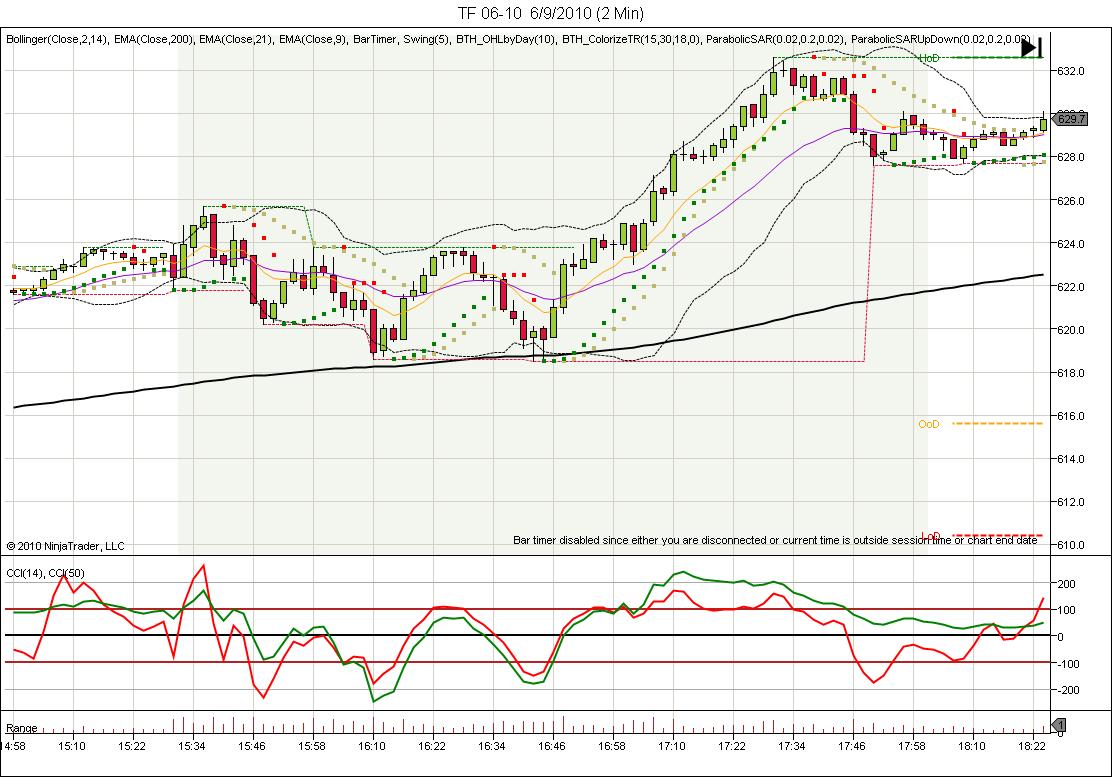
Task: Select the EMA(Close,200) indicator label
Action: [x=154, y=39]
